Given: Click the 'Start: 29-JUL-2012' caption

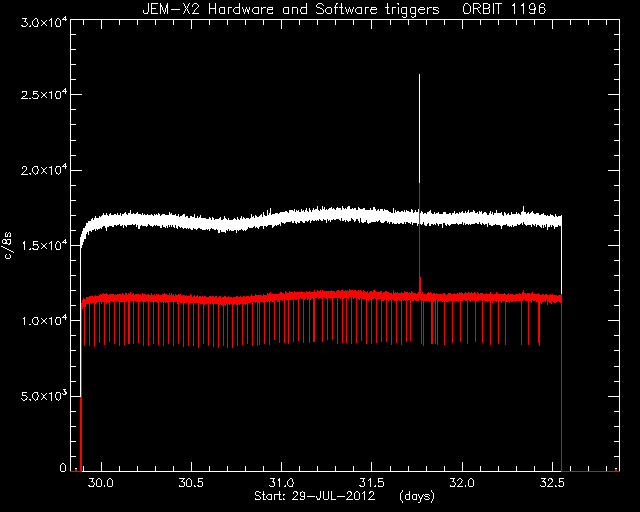Looking at the screenshot, I should 314,496.
